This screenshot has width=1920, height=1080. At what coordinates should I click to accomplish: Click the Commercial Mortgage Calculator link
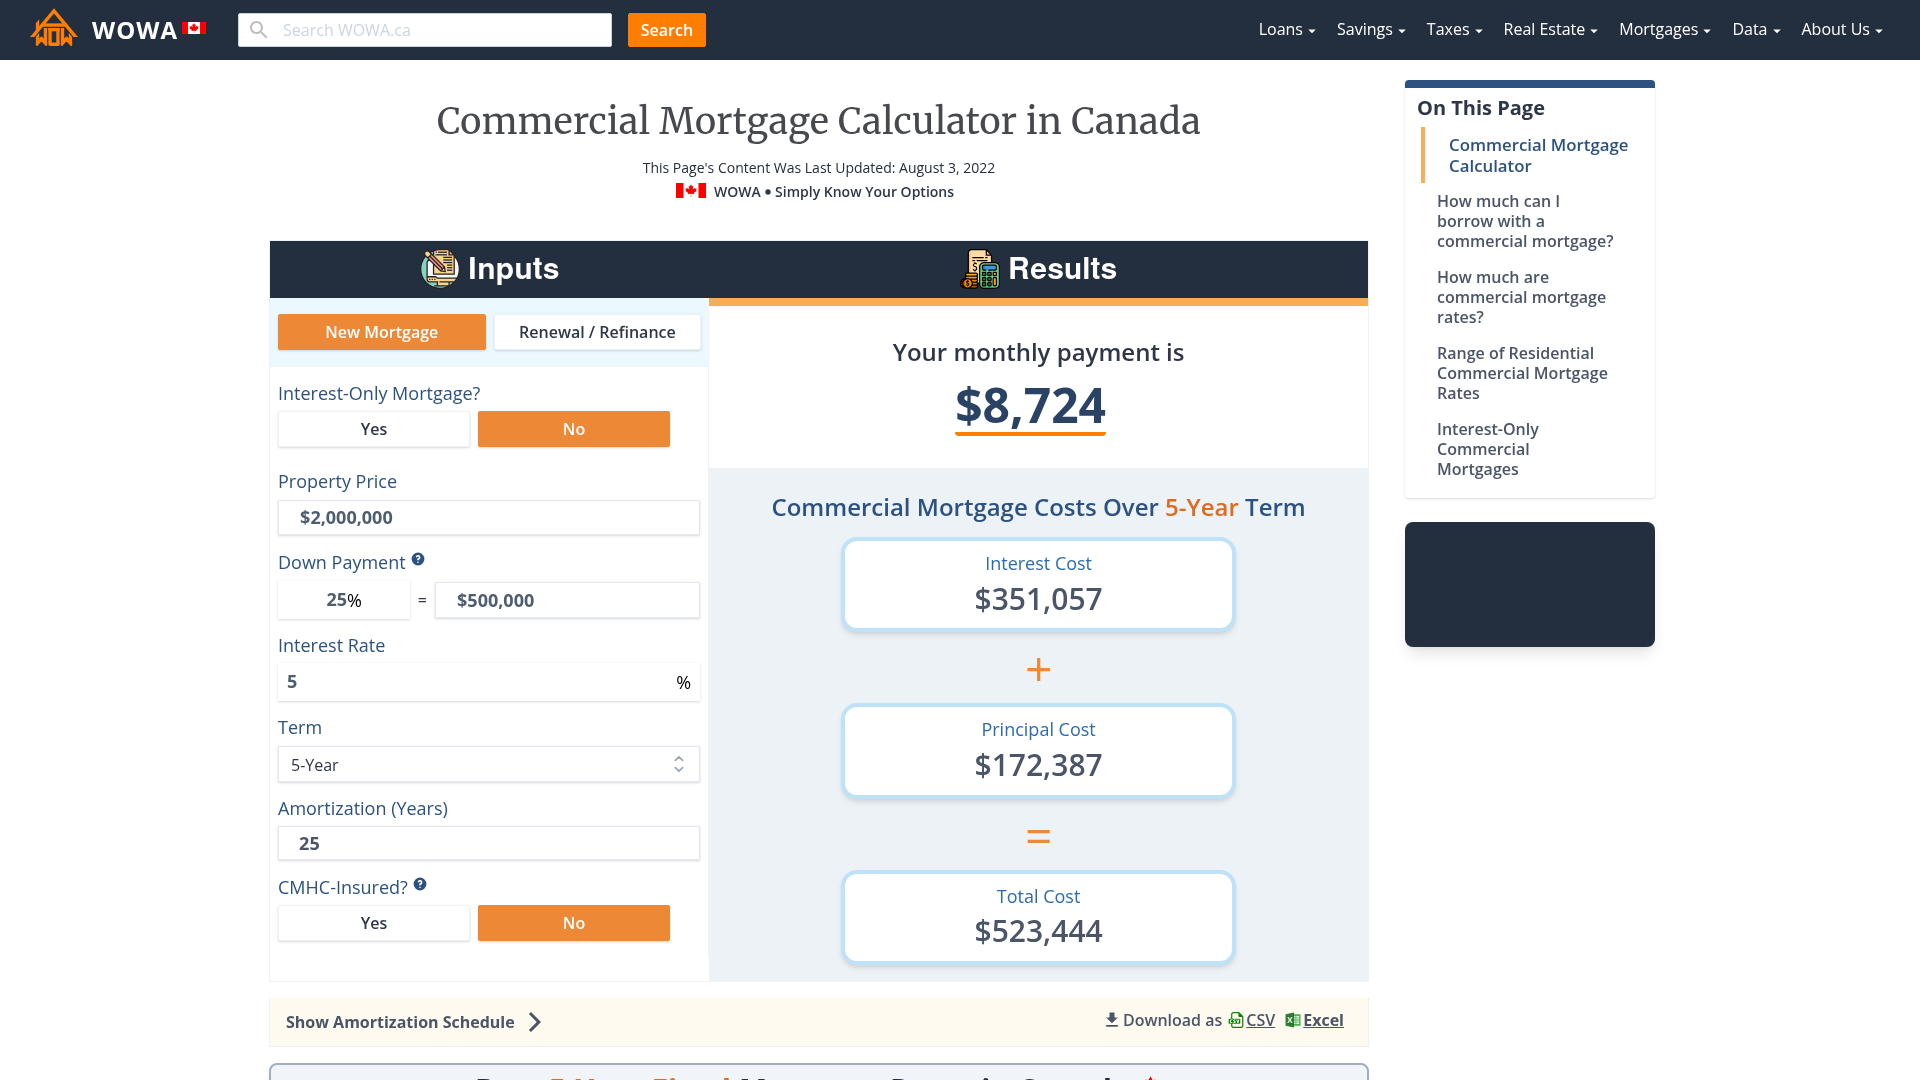pyautogui.click(x=1538, y=154)
